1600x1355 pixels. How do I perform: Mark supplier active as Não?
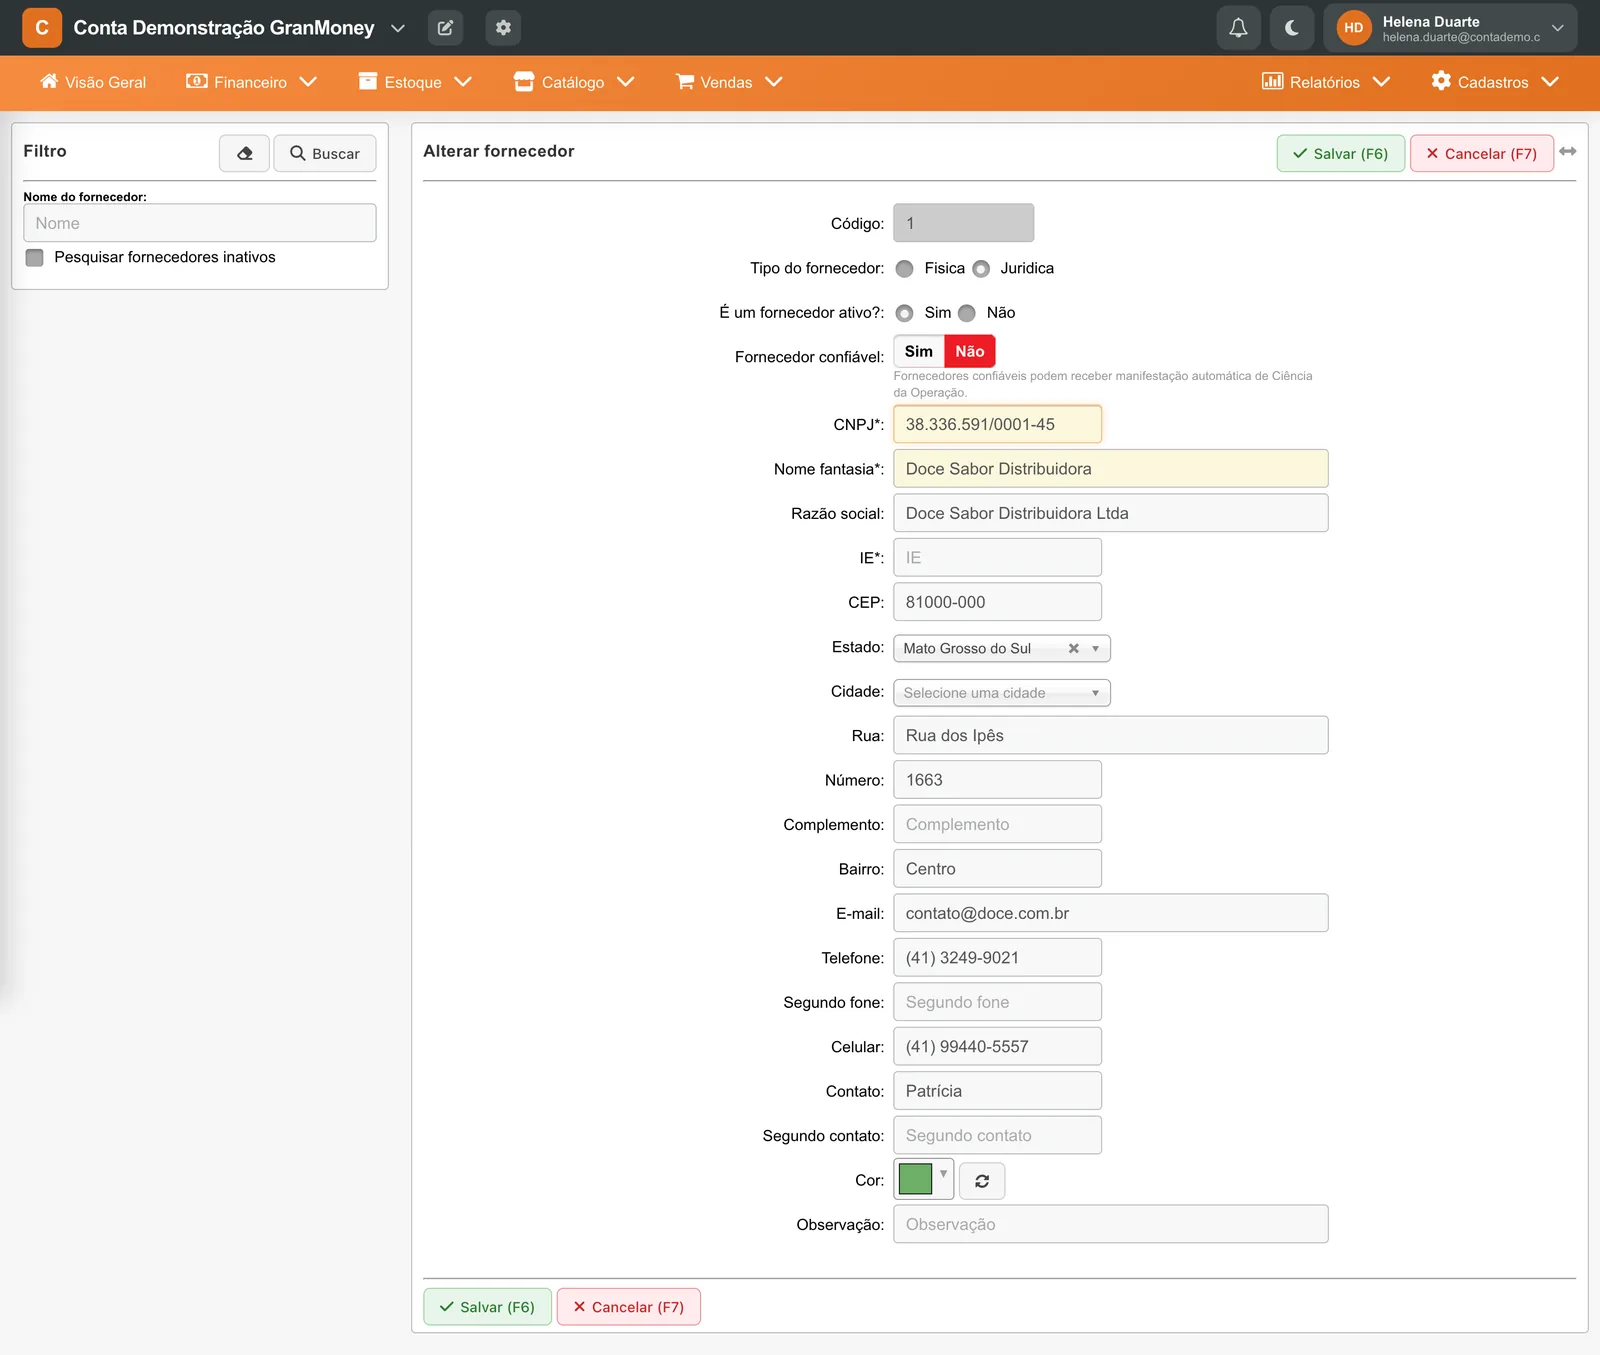click(x=967, y=313)
